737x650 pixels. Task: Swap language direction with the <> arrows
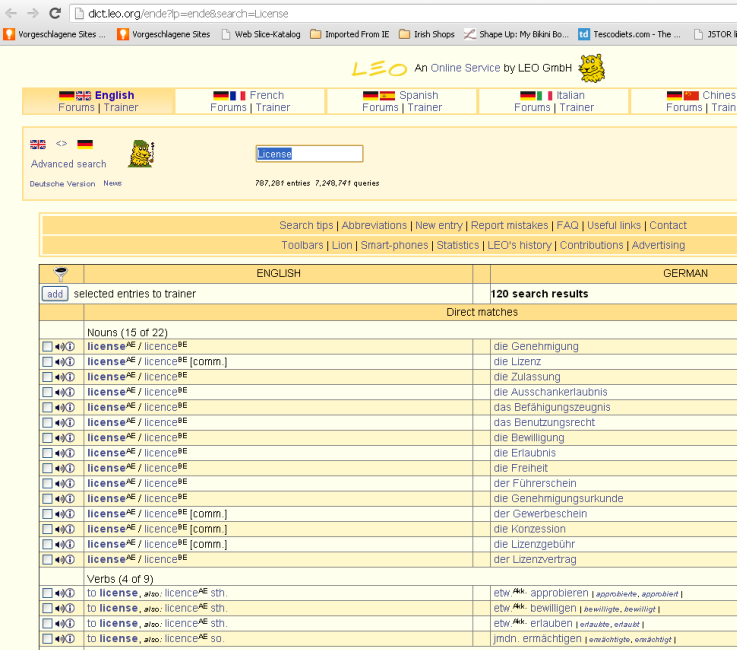[61, 144]
